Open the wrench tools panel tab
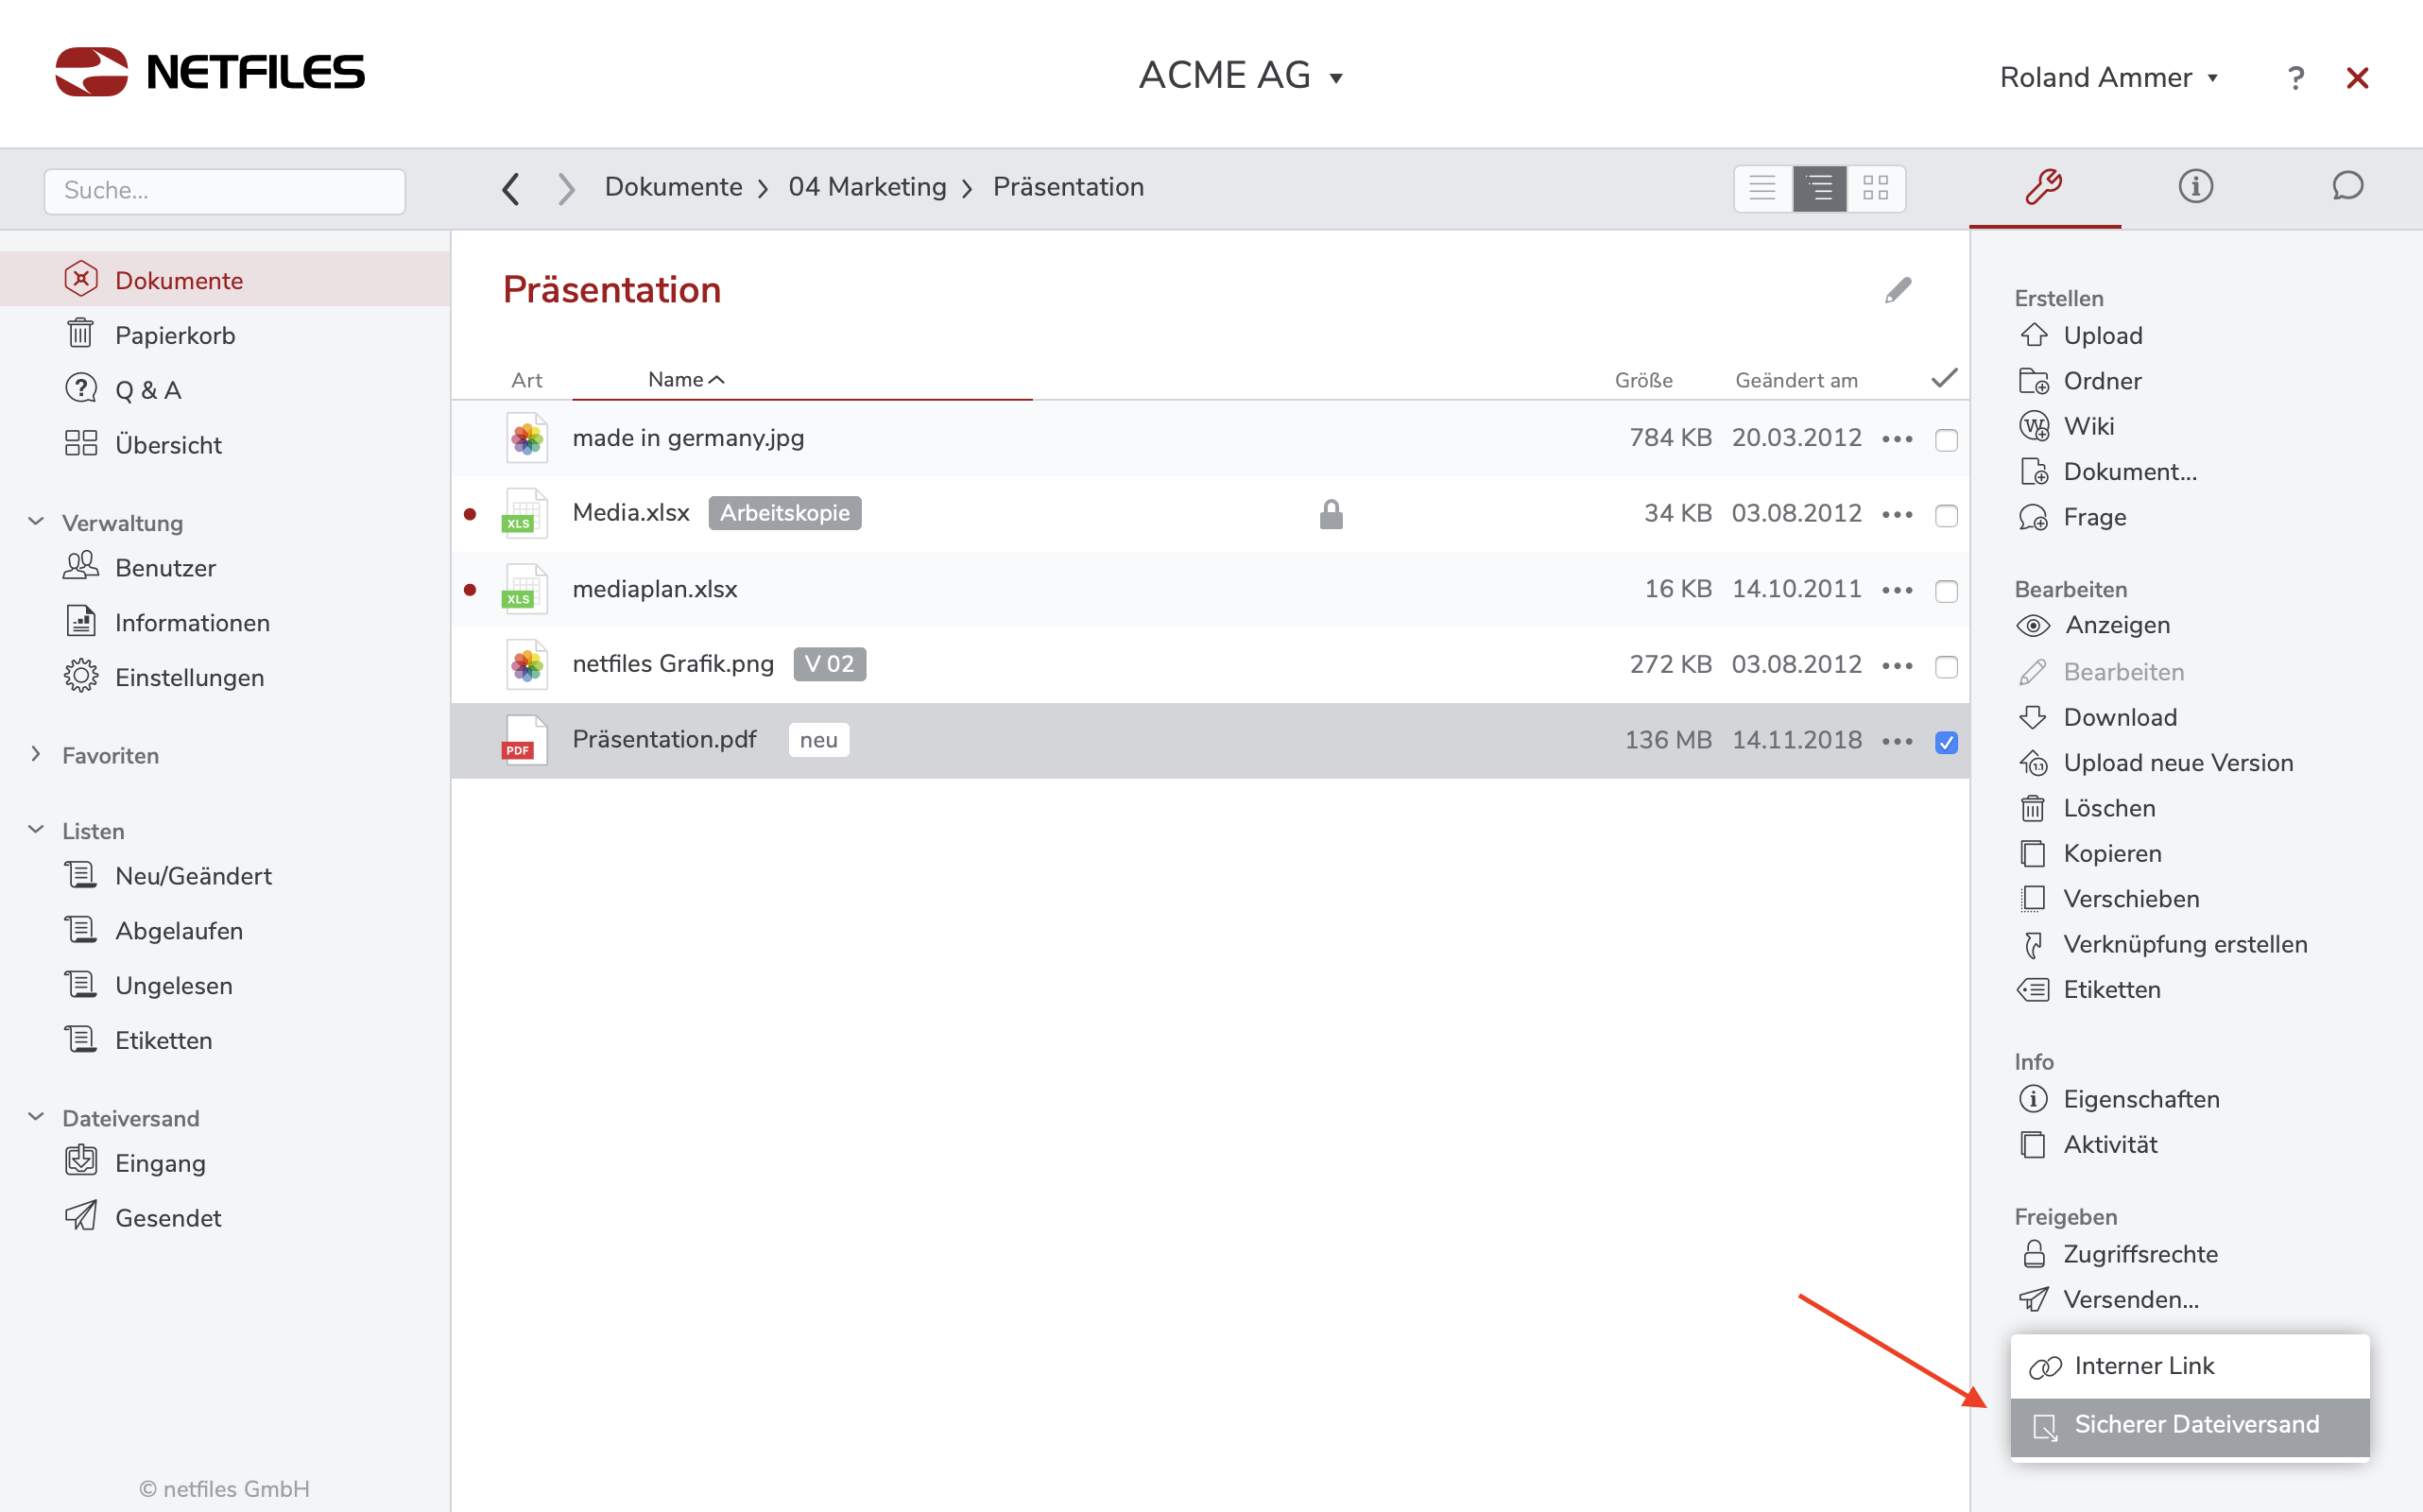The width and height of the screenshot is (2423, 1512). click(2043, 187)
